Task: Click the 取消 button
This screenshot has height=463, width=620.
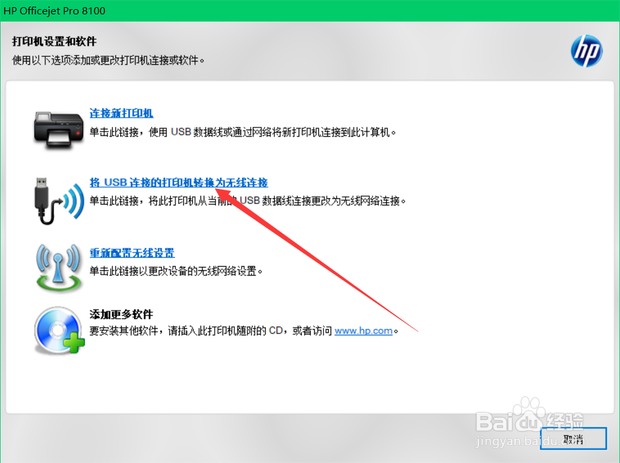Action: [x=573, y=438]
